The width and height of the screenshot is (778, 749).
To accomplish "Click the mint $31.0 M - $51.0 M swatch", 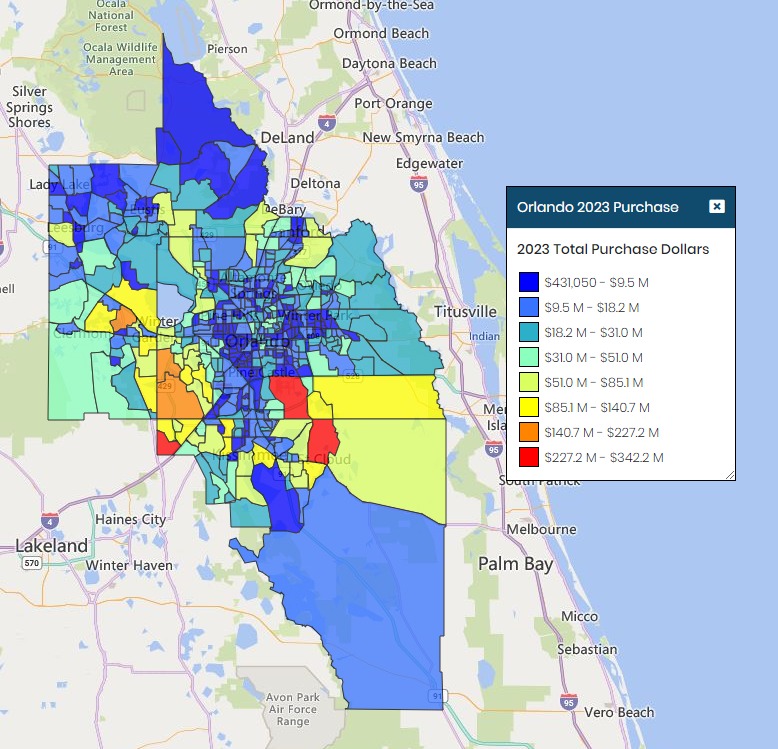I will [x=529, y=357].
